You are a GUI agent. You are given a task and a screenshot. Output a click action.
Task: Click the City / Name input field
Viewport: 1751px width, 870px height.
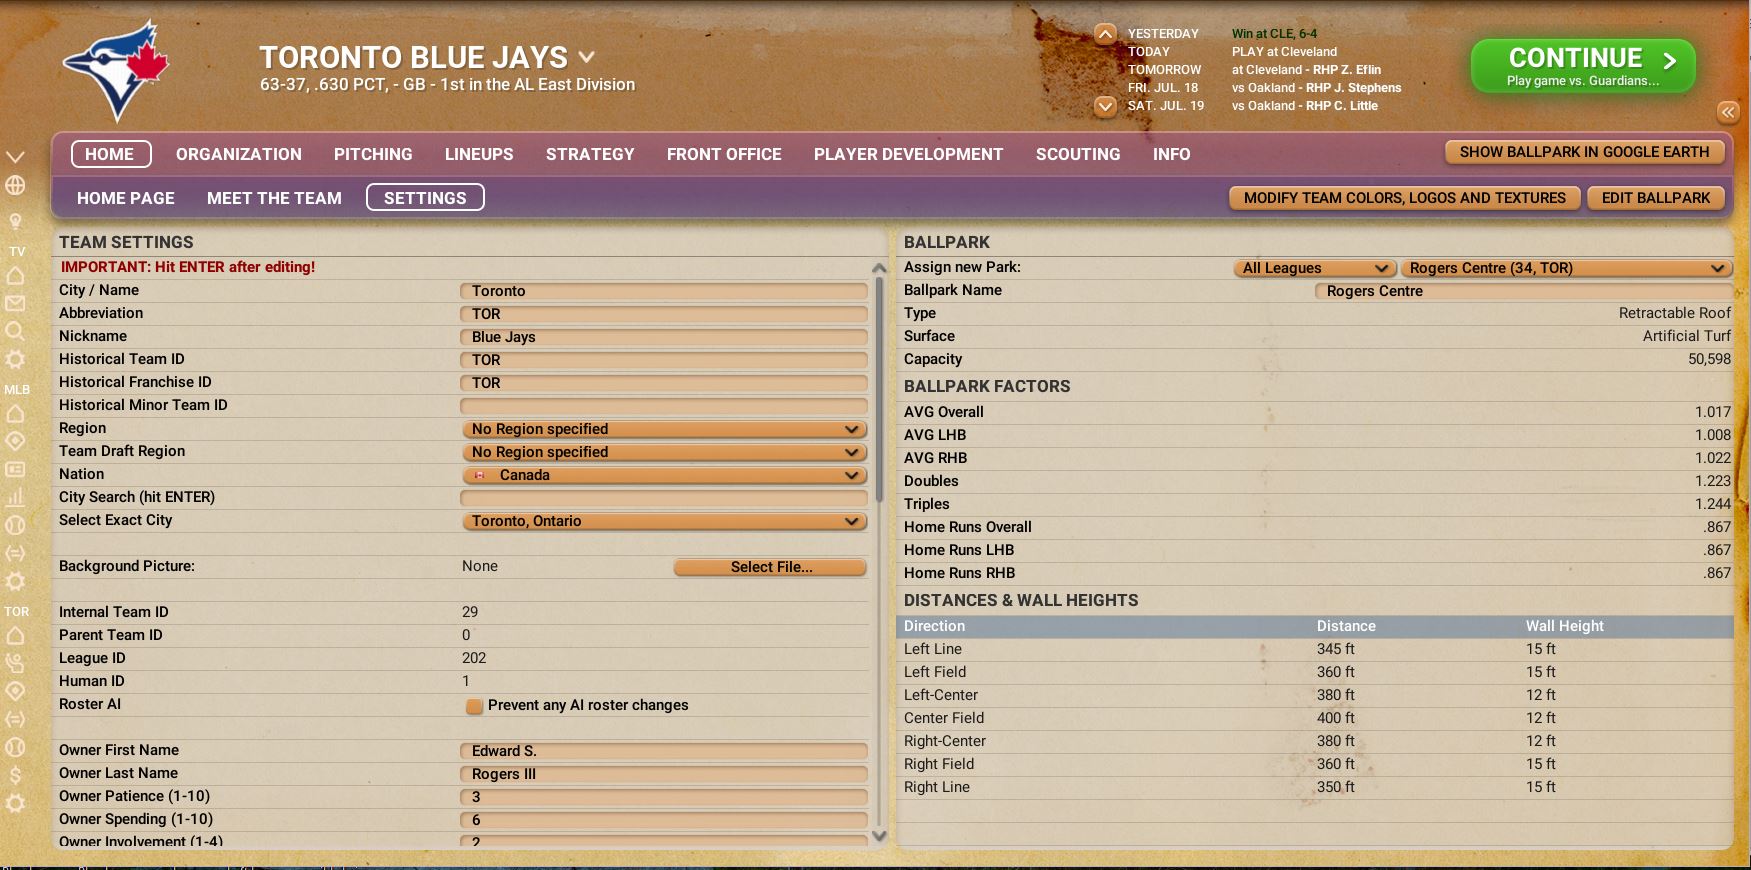(x=664, y=291)
